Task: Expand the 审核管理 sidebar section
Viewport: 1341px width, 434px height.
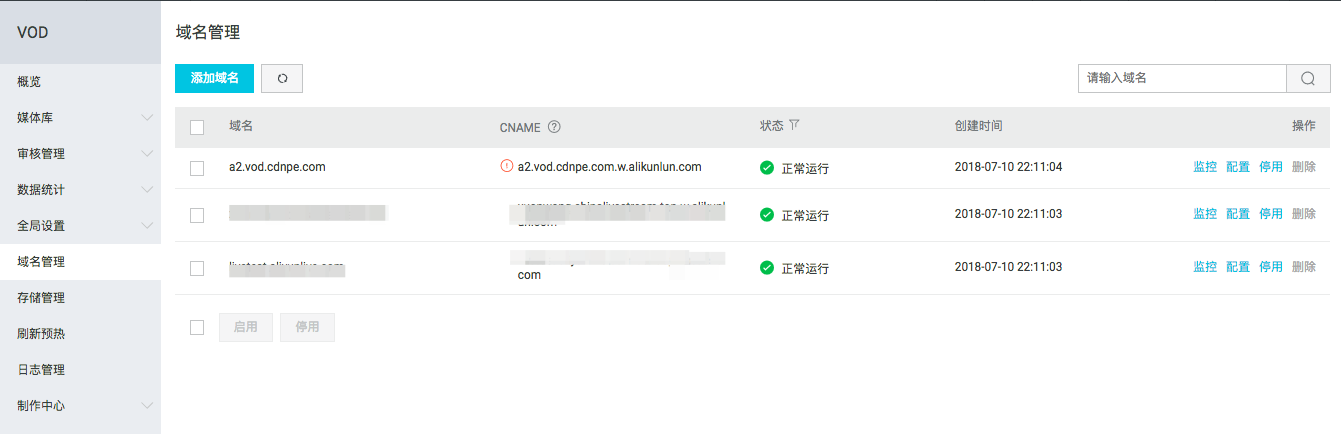Action: pyautogui.click(x=80, y=154)
